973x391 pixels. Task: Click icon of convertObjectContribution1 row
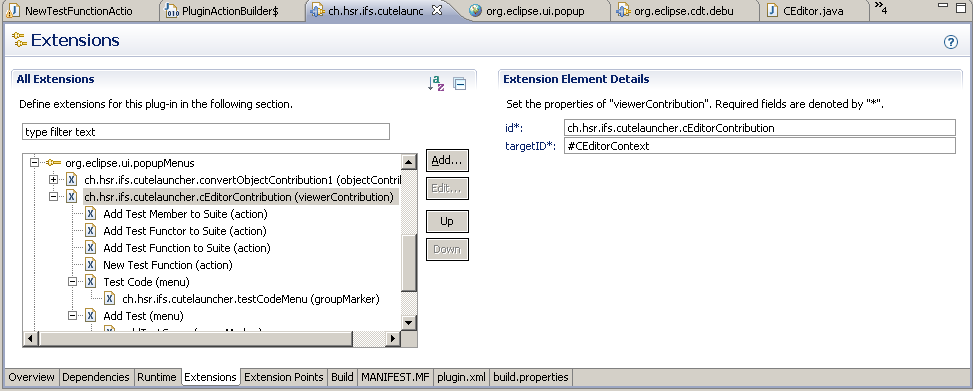tap(71, 180)
